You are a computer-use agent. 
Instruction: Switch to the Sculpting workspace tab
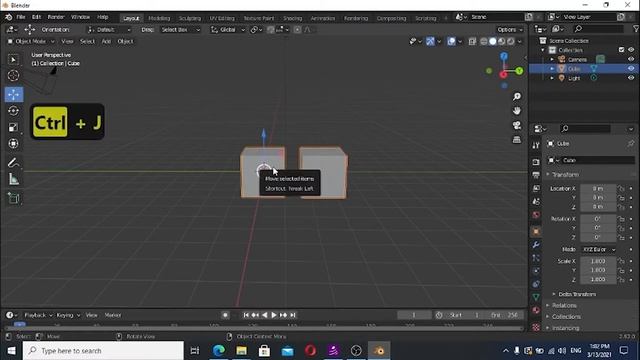tap(190, 18)
